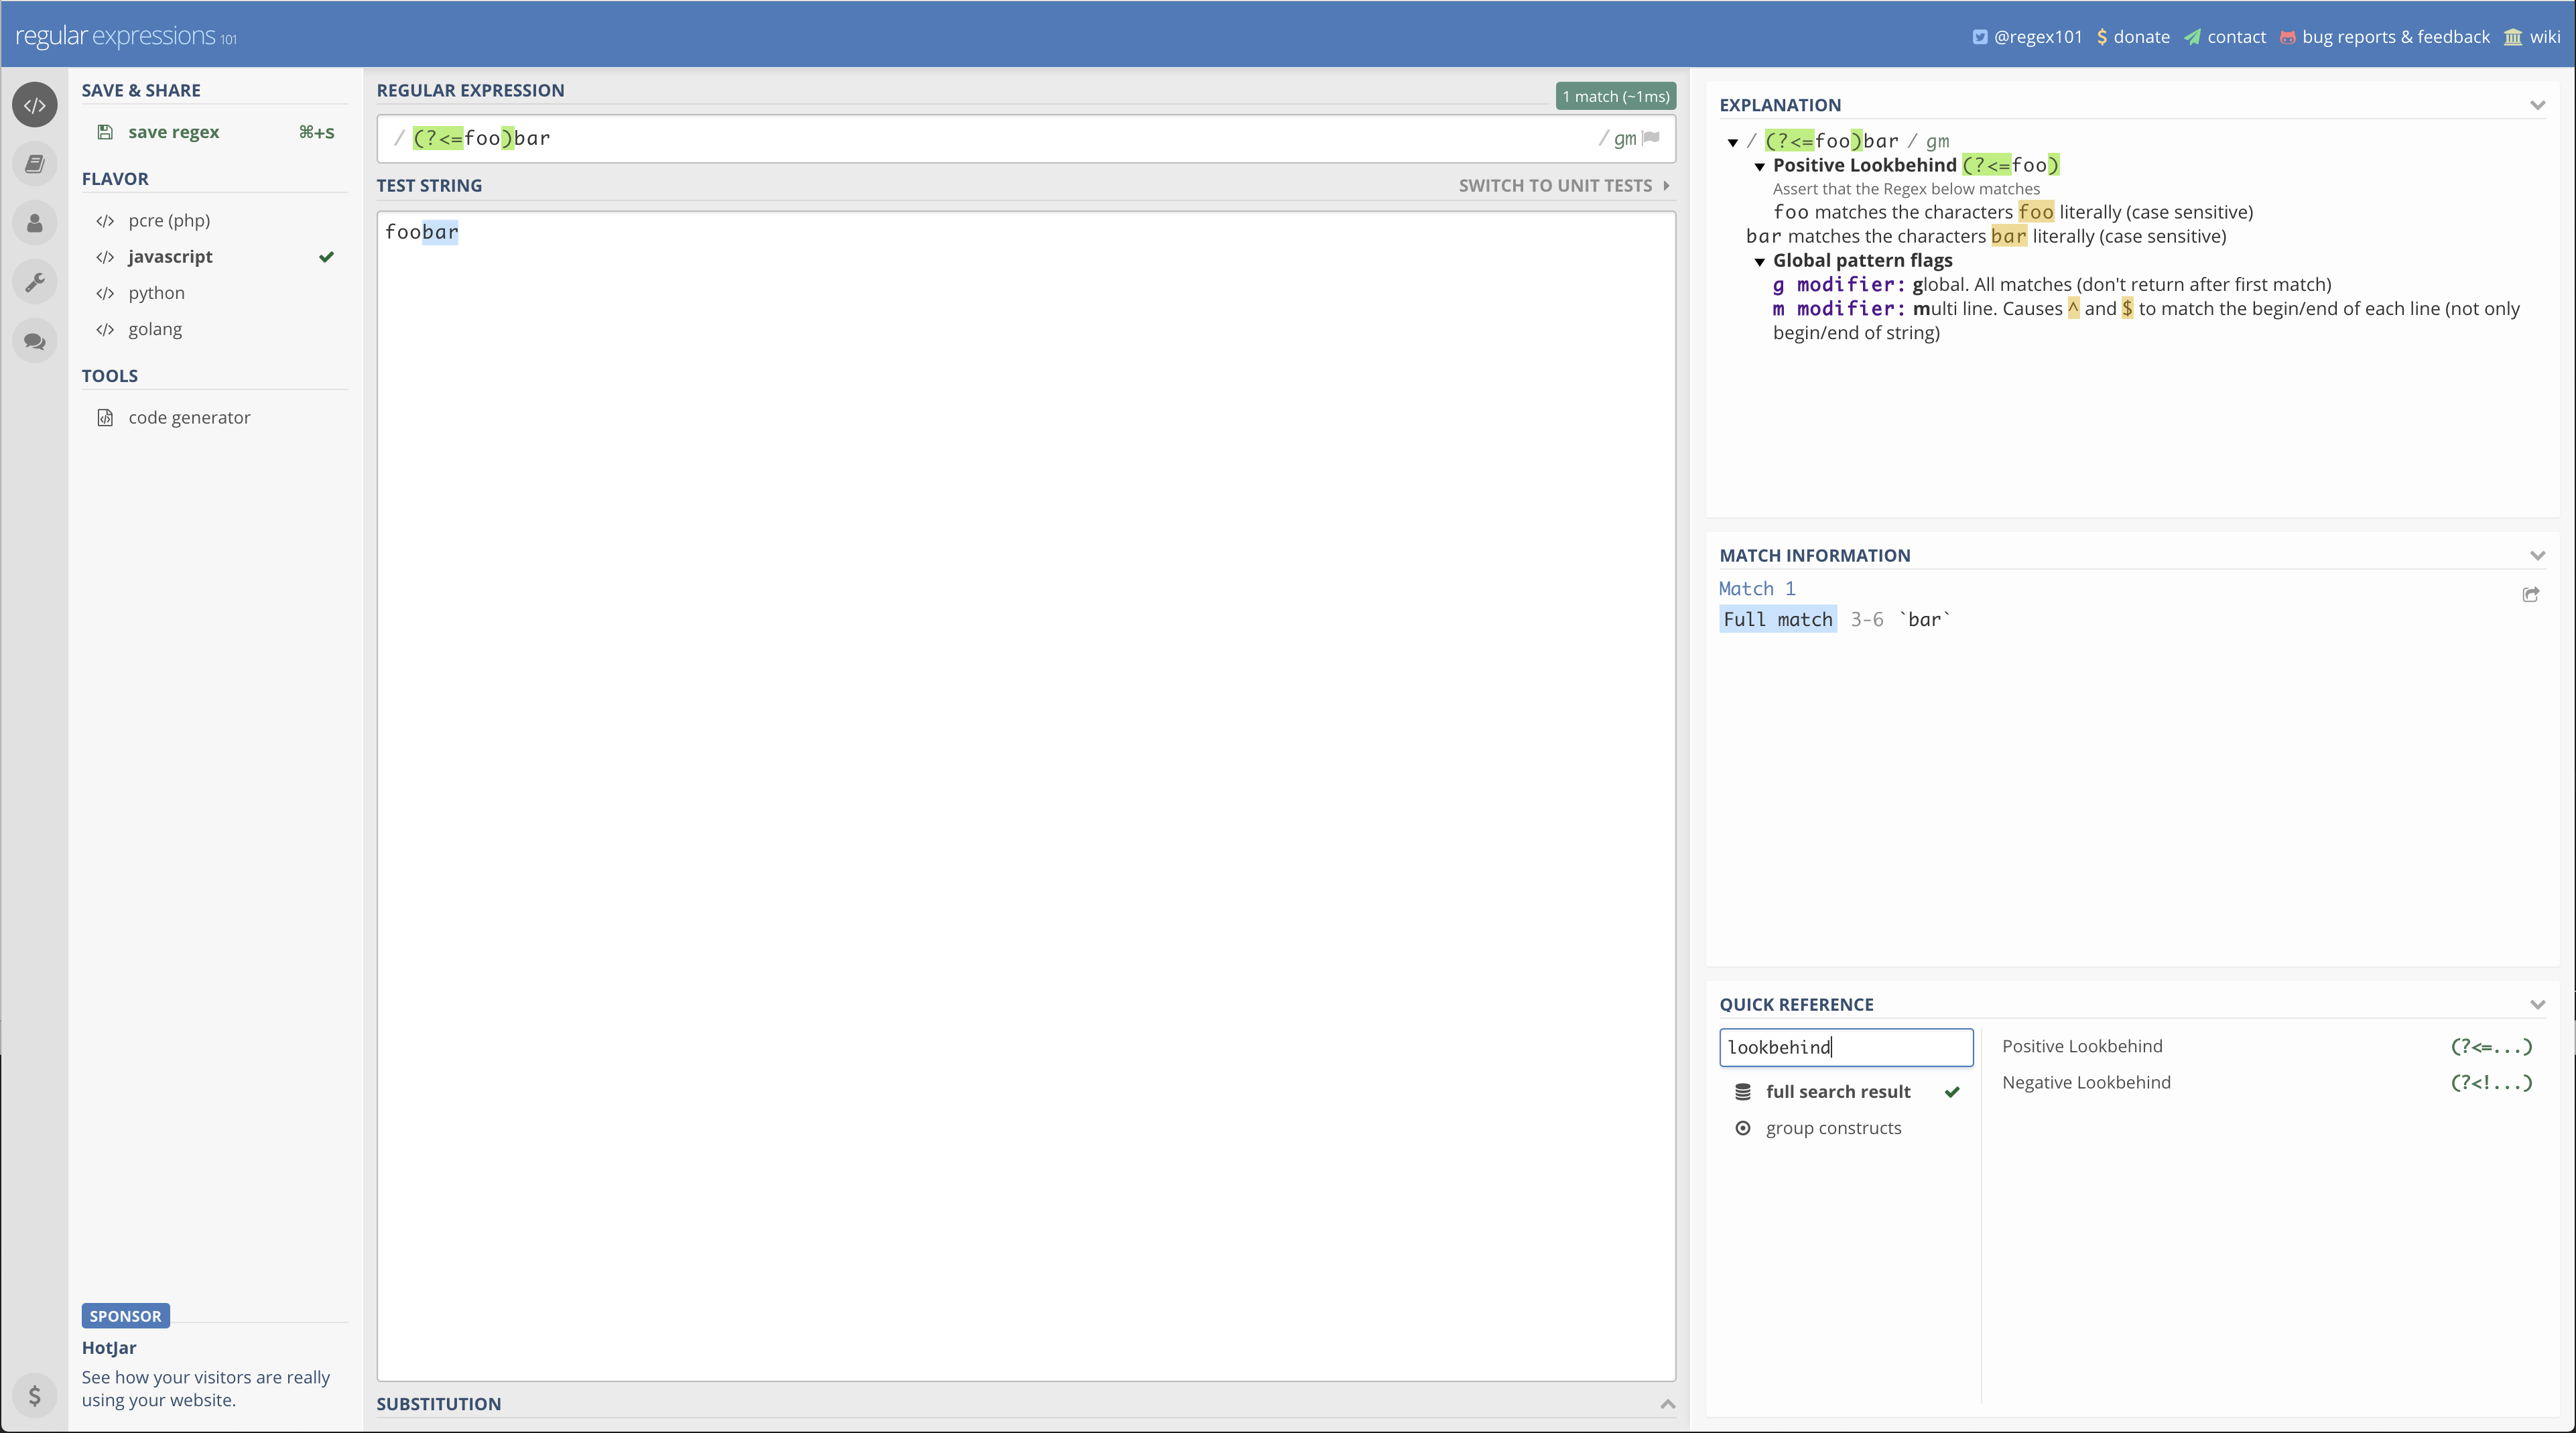
Task: Open the feedback chat icon
Action: click(x=35, y=341)
